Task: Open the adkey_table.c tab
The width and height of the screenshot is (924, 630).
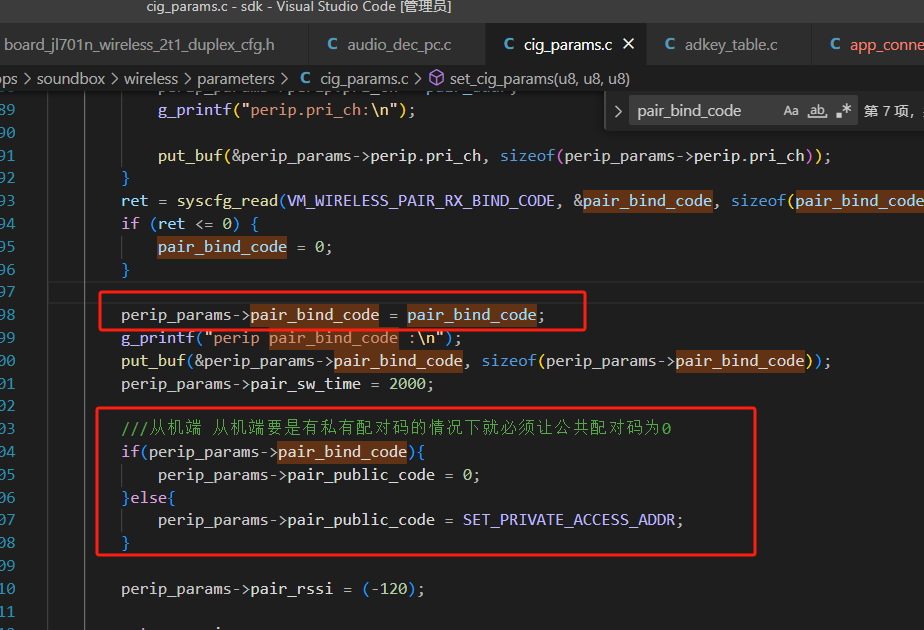Action: click(x=730, y=45)
